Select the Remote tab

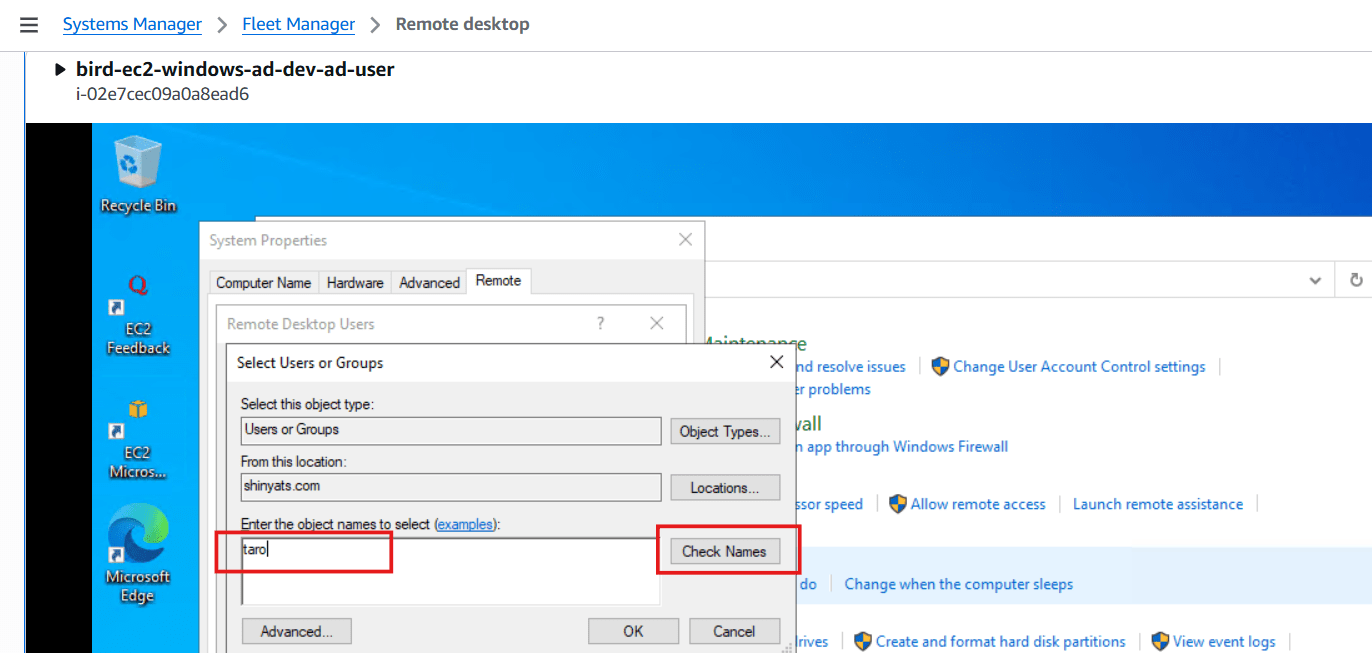498,281
